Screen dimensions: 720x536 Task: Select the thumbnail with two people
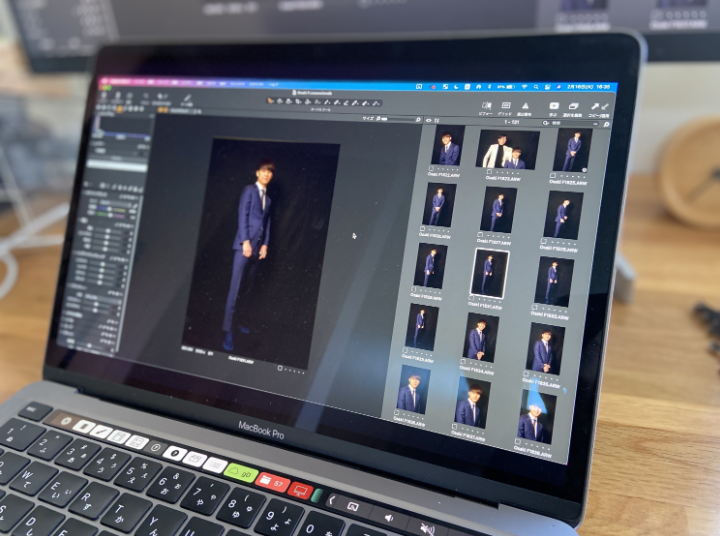point(506,150)
